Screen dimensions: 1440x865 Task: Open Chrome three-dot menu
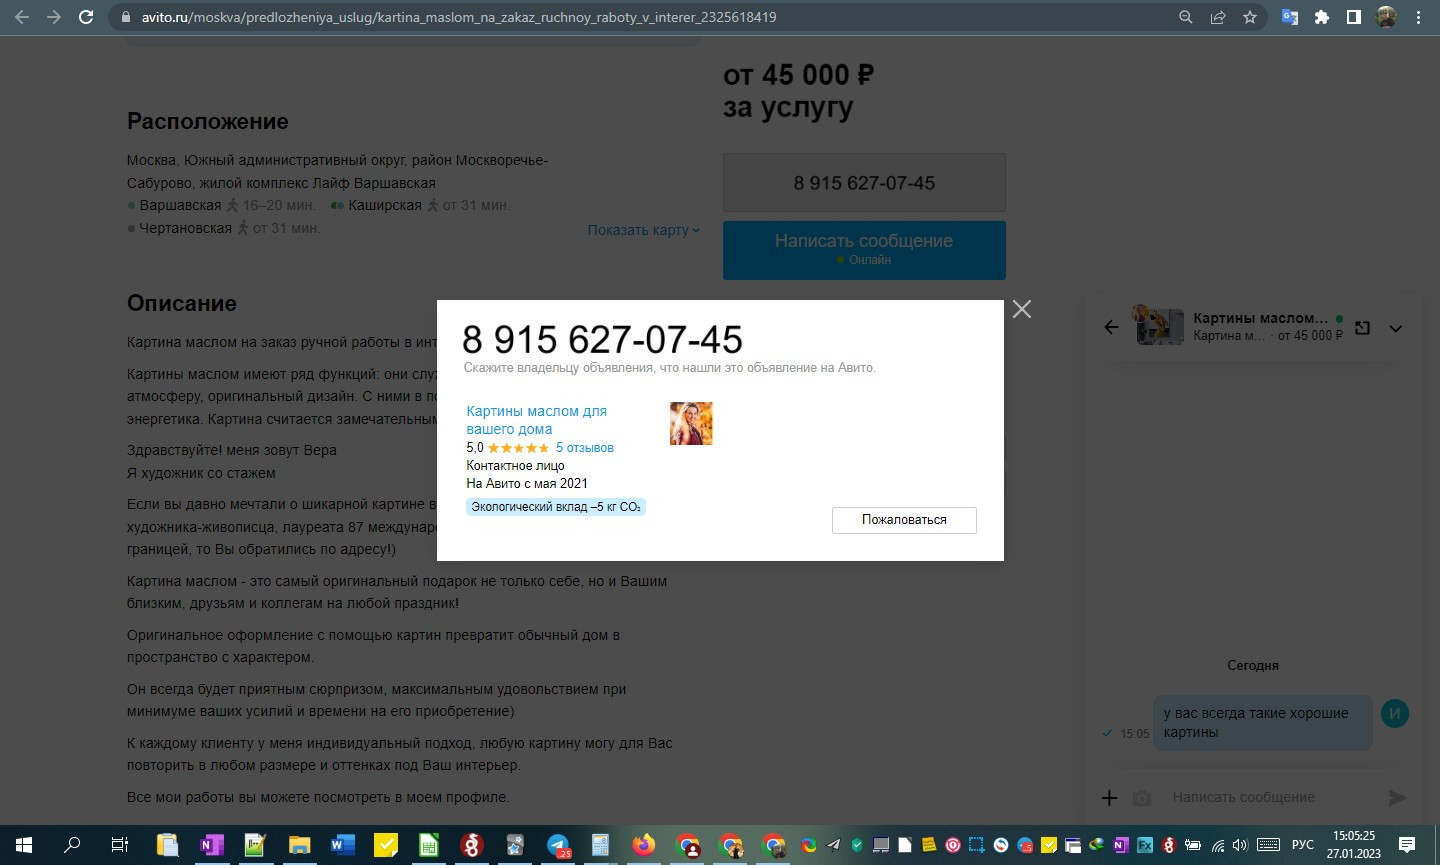[1418, 17]
